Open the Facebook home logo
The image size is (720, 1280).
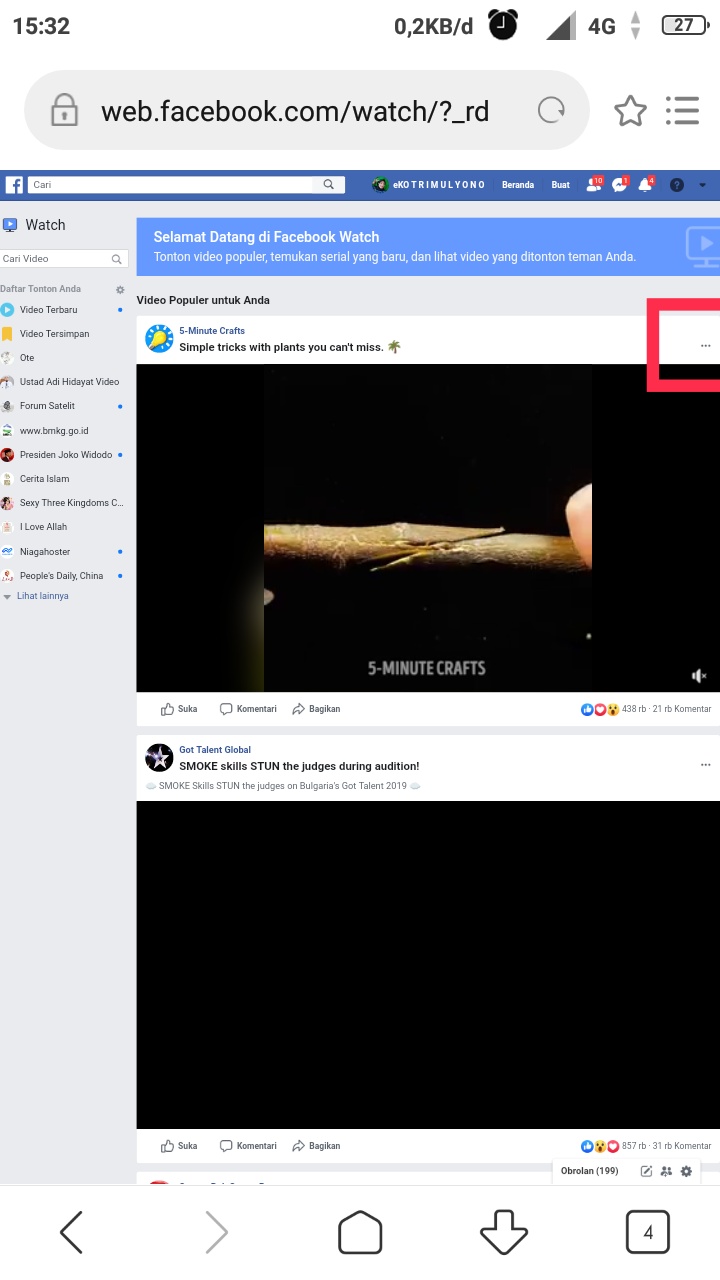(14, 185)
